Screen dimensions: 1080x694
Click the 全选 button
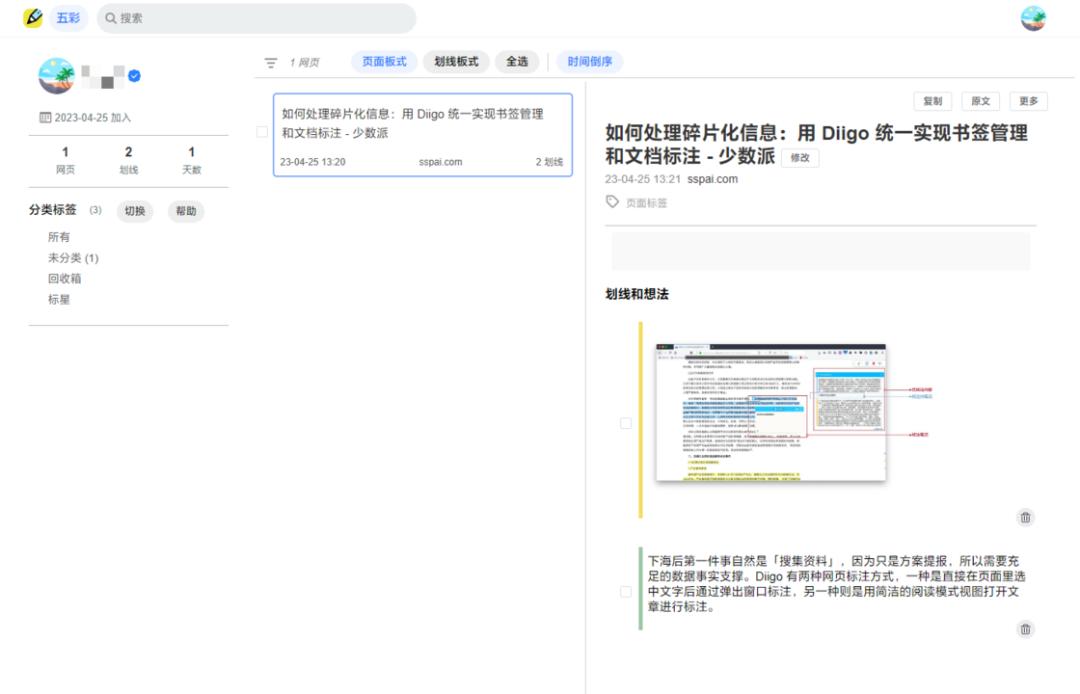[517, 62]
